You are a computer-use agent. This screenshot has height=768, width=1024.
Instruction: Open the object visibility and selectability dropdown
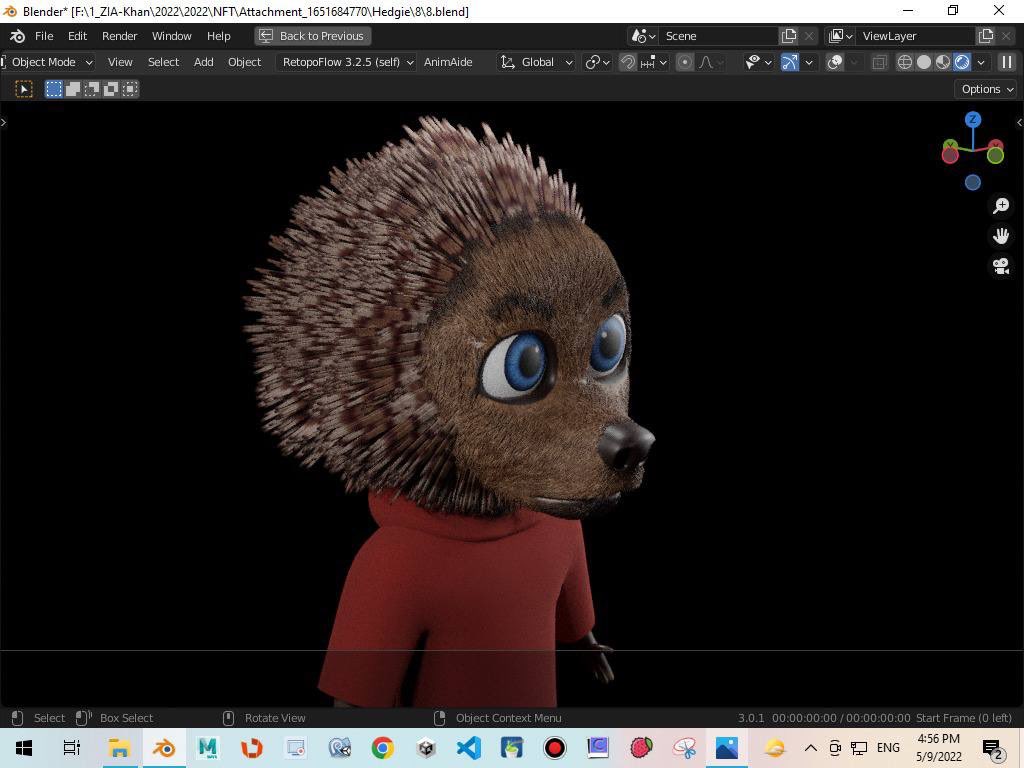[x=759, y=62]
